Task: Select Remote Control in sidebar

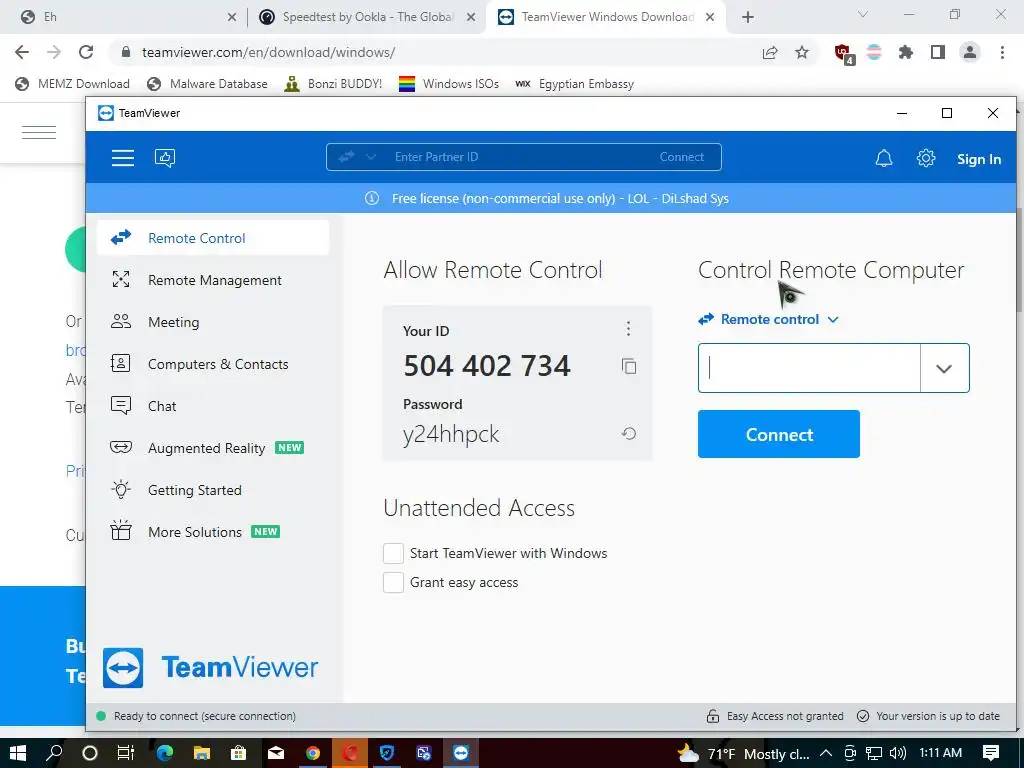Action: pos(213,238)
